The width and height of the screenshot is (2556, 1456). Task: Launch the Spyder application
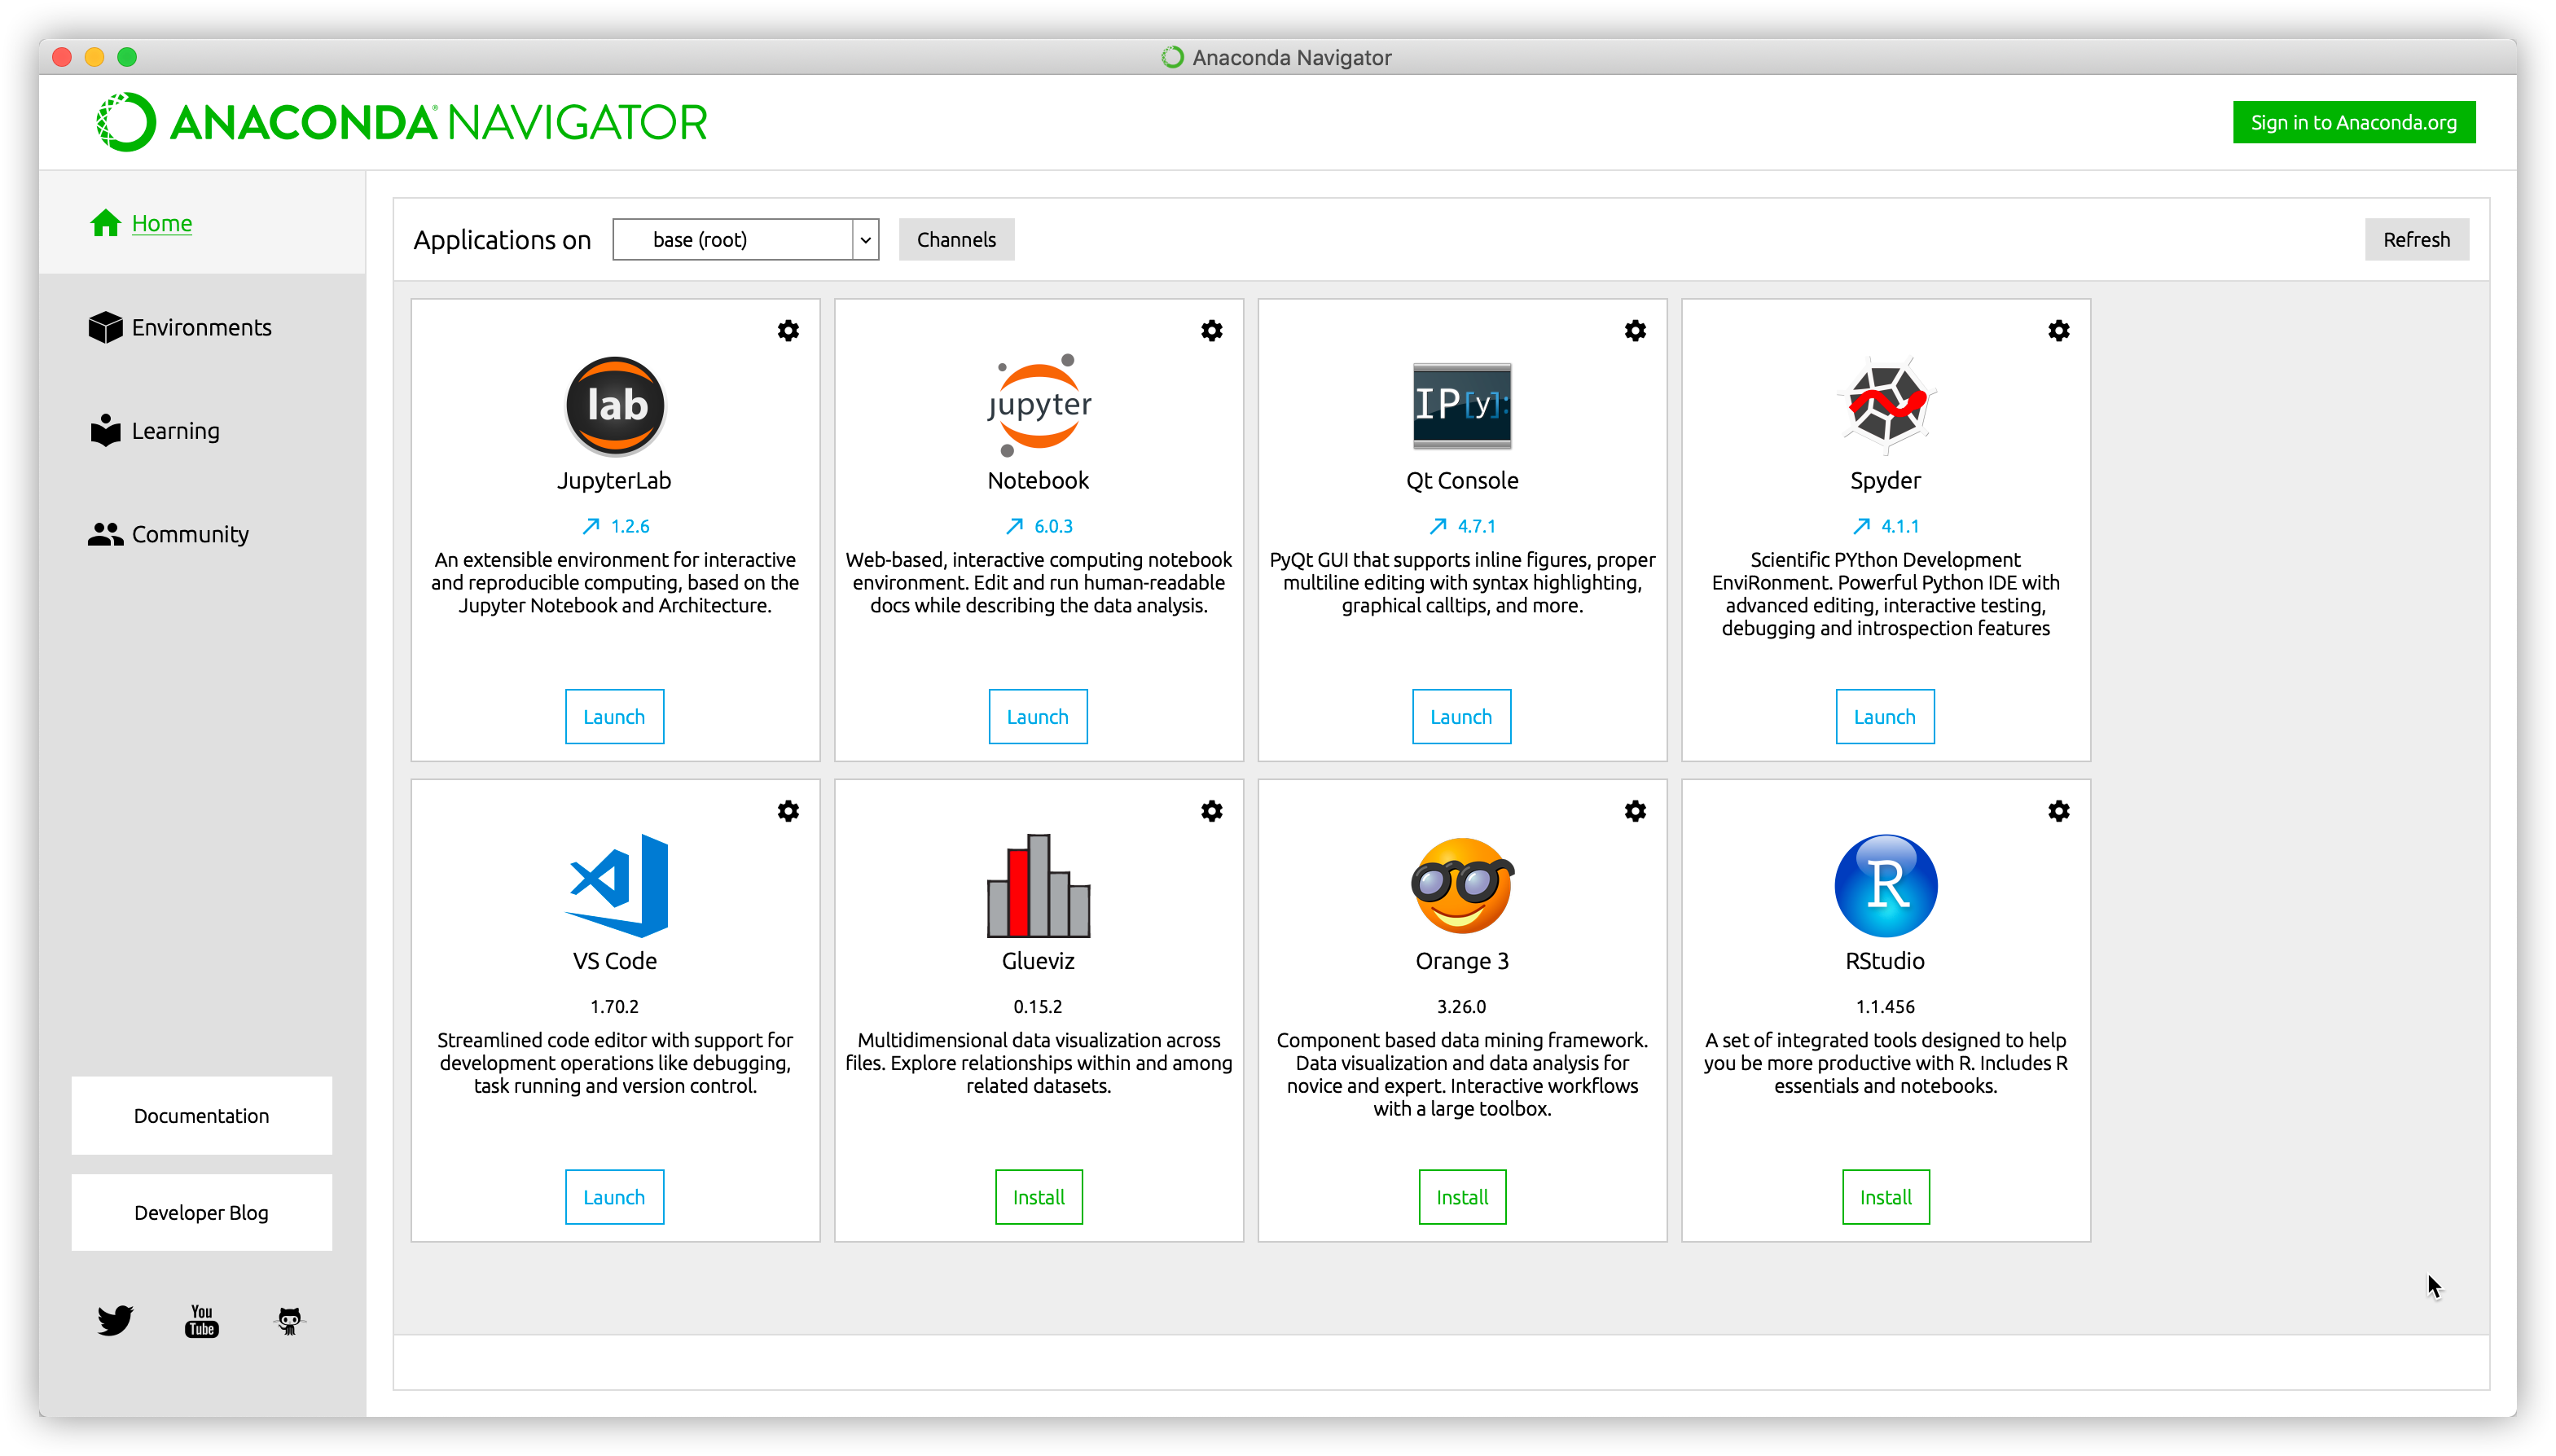[x=1884, y=717]
